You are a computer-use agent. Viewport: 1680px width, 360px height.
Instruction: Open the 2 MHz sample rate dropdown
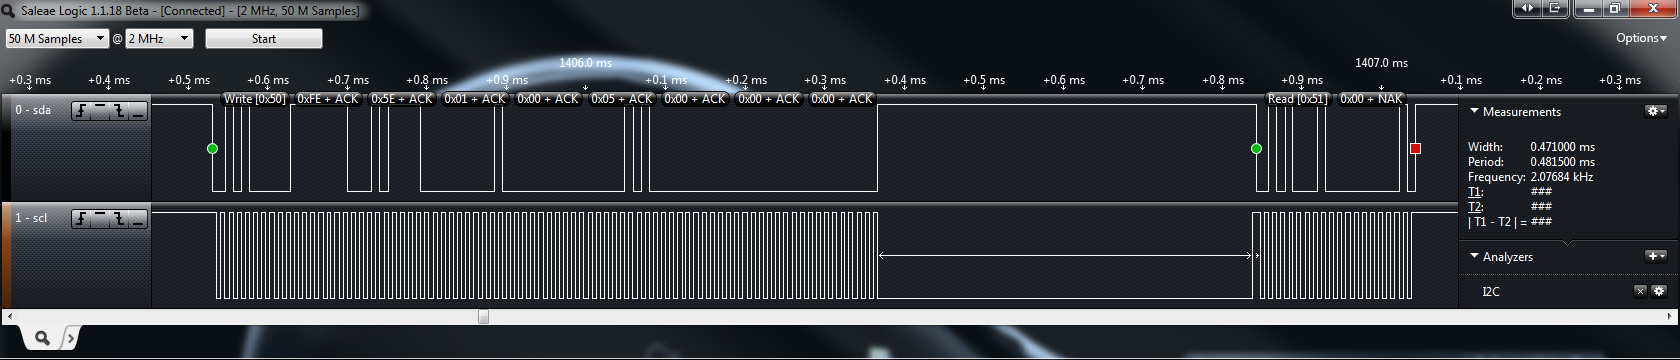click(159, 38)
